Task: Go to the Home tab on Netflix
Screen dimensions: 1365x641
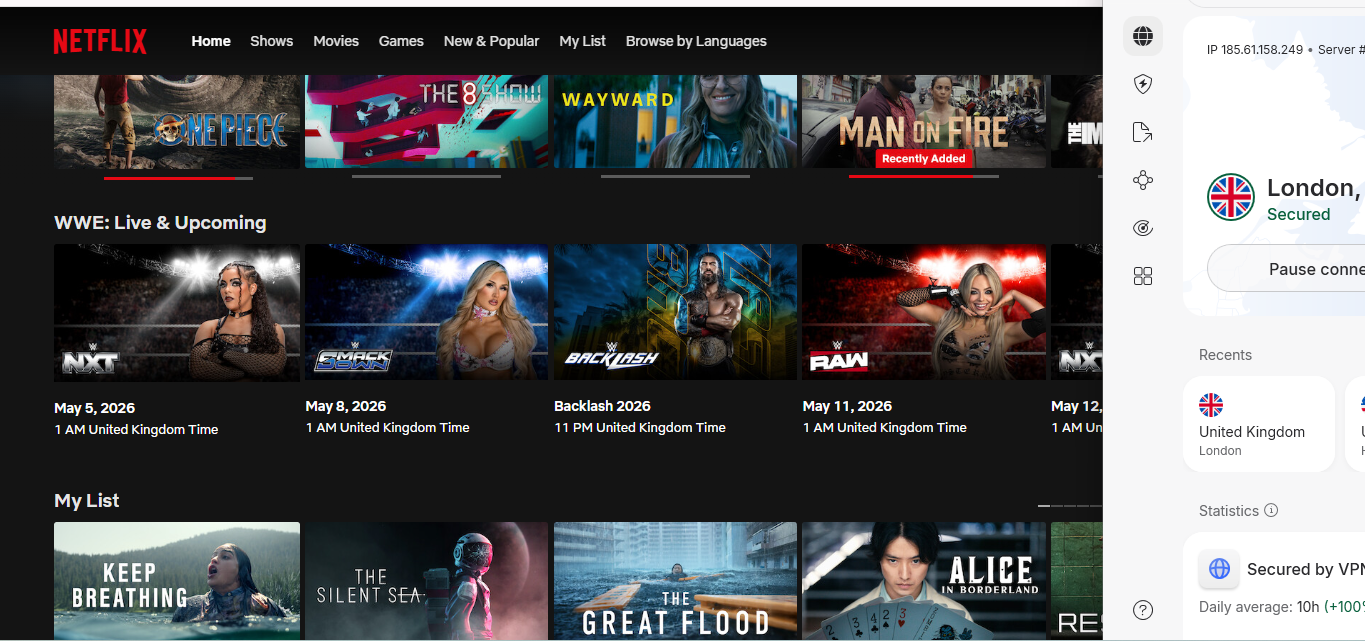Action: tap(211, 41)
